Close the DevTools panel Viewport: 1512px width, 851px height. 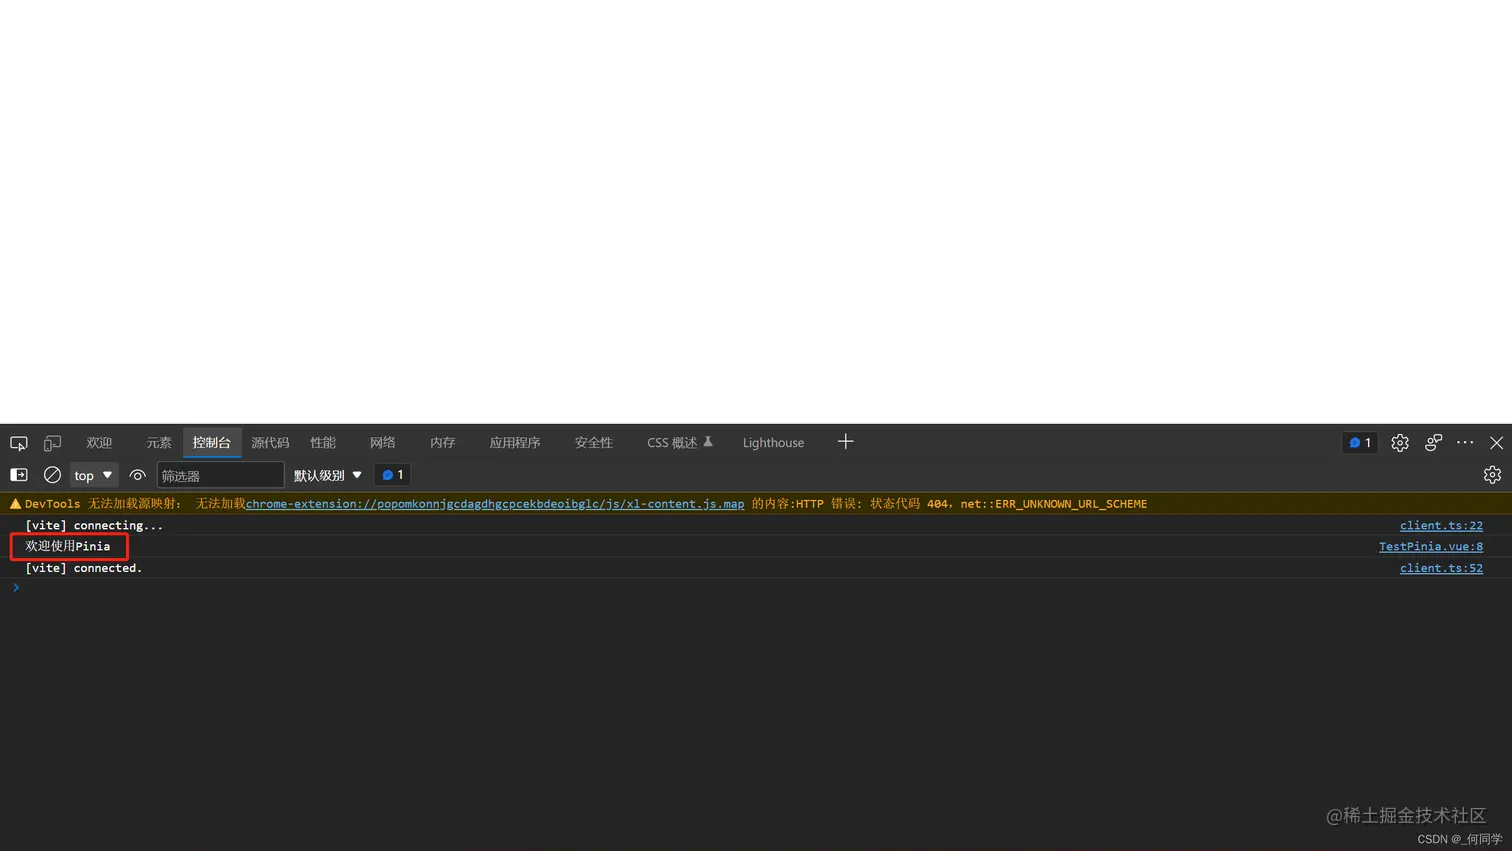click(1497, 443)
